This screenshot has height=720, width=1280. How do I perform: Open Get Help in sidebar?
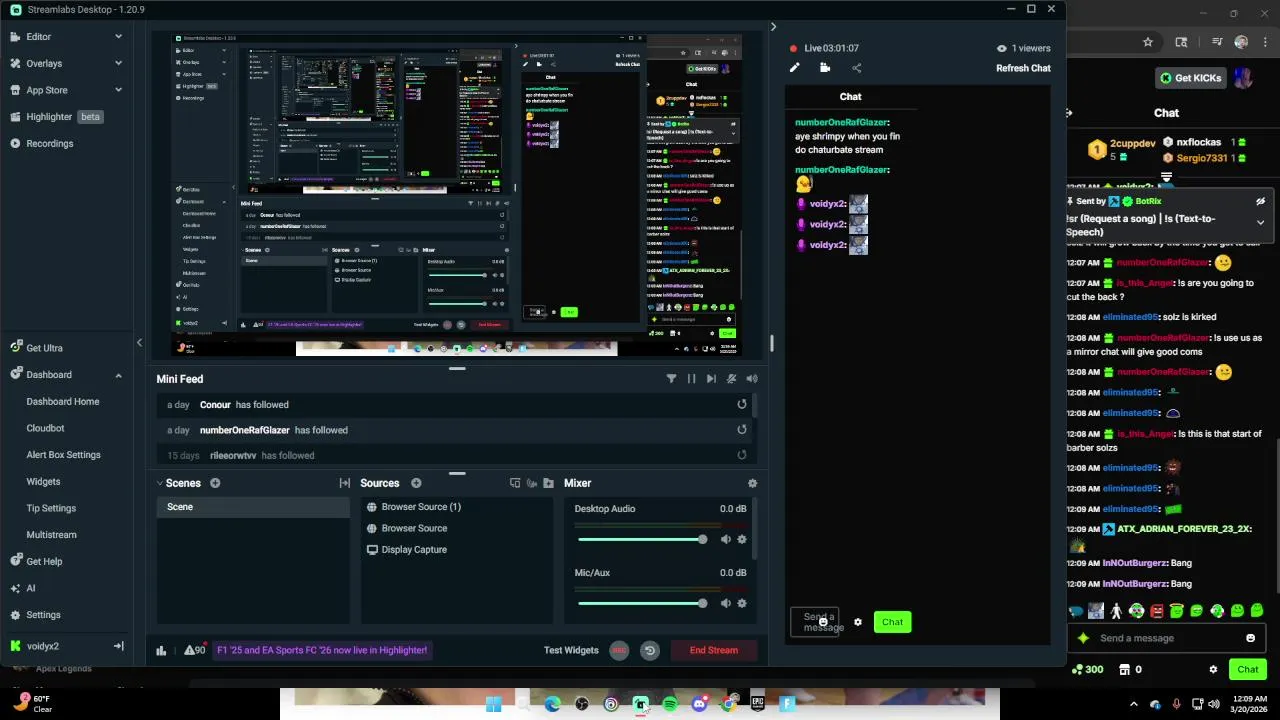[x=44, y=562]
